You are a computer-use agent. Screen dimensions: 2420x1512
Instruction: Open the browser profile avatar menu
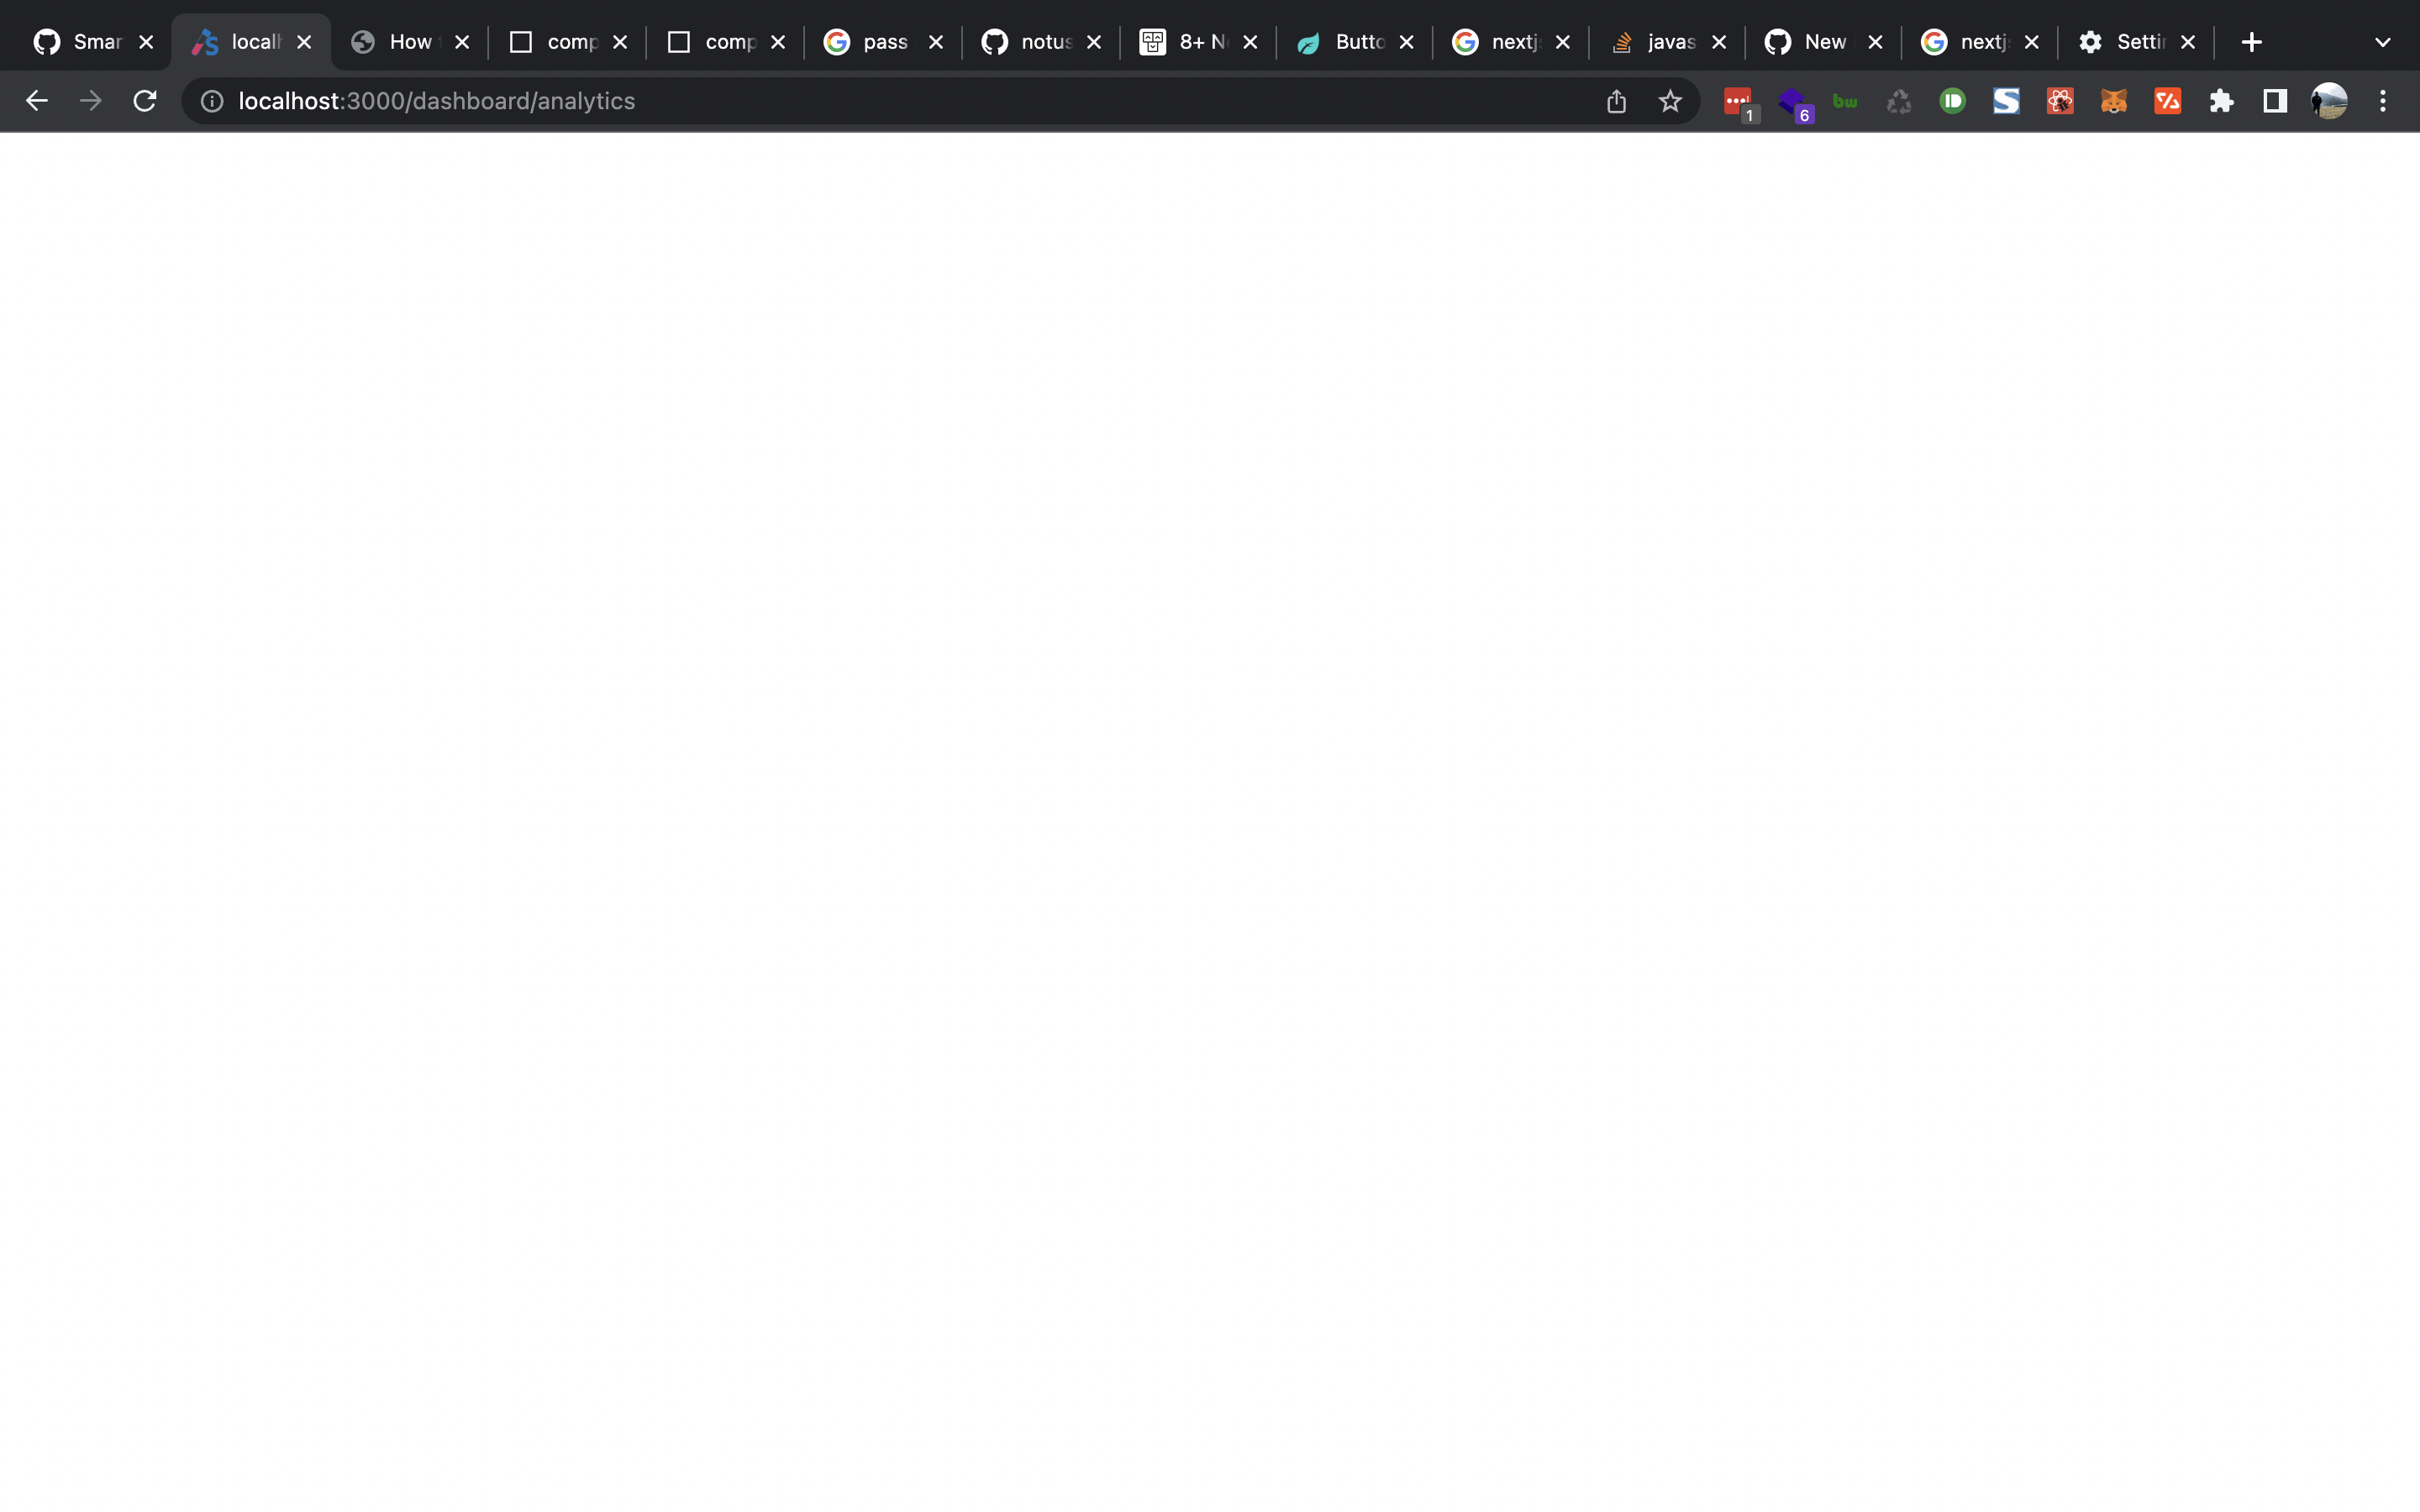pos(2329,100)
